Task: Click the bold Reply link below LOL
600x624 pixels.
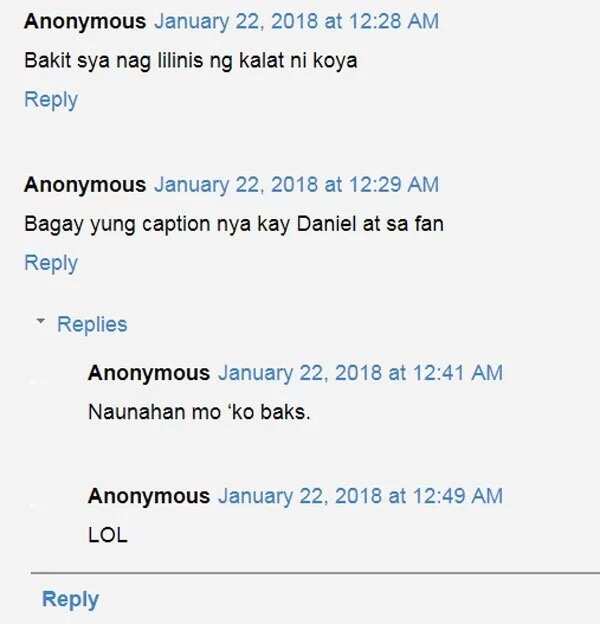Action: coord(70,599)
